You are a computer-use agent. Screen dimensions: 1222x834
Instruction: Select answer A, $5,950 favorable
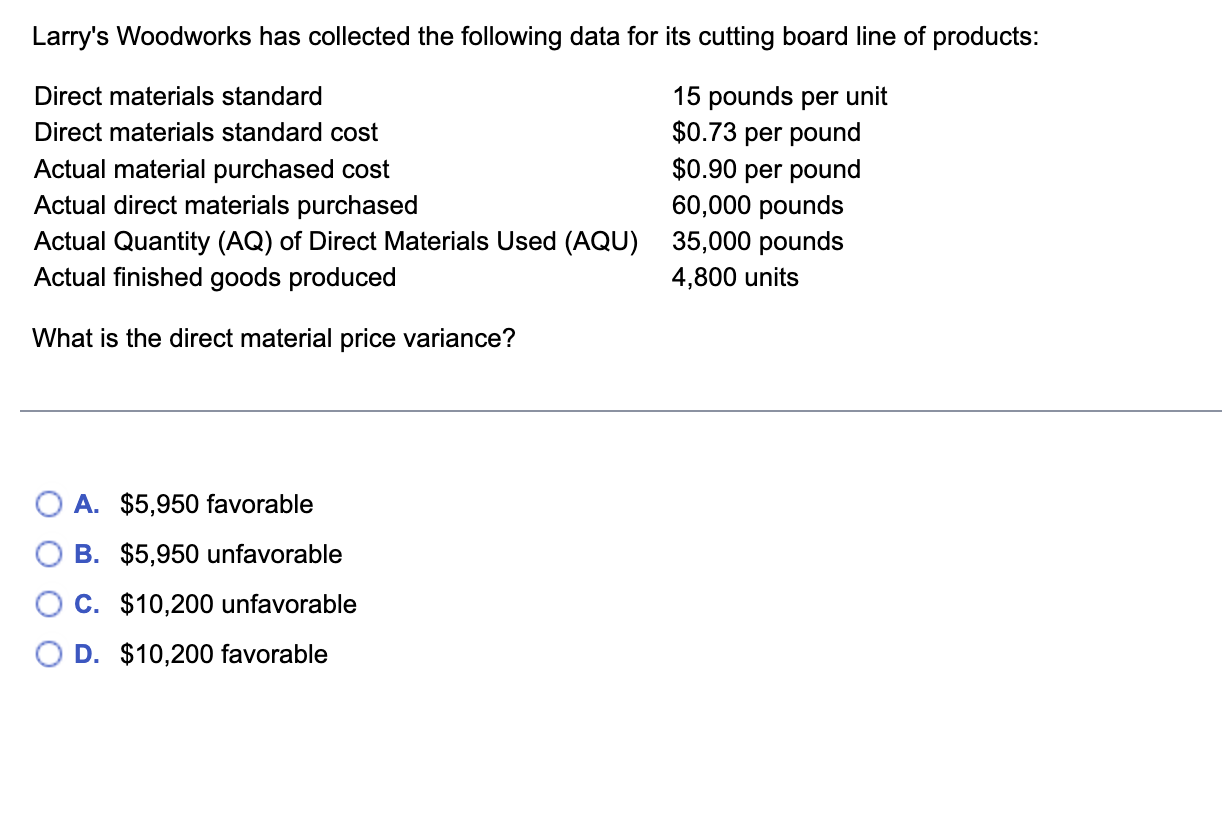click(x=48, y=504)
